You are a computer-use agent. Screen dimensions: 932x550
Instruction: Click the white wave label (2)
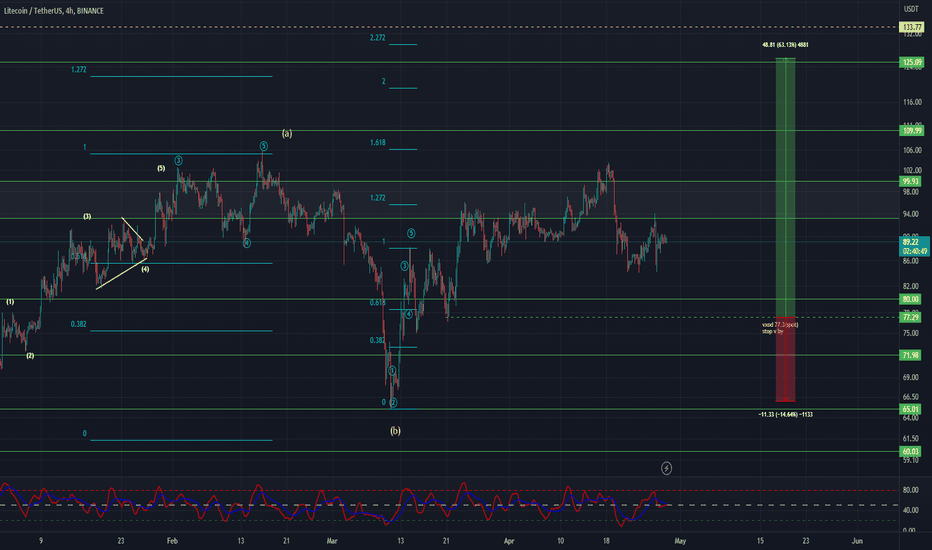click(30, 356)
